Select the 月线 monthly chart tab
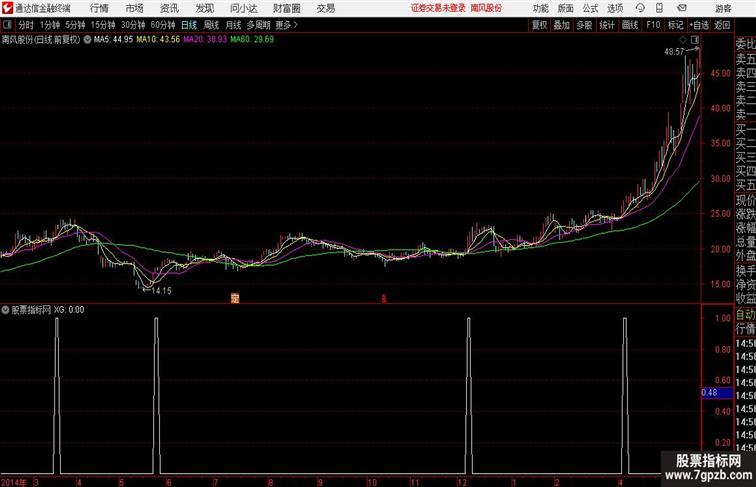This screenshot has width=756, height=487. click(x=233, y=25)
